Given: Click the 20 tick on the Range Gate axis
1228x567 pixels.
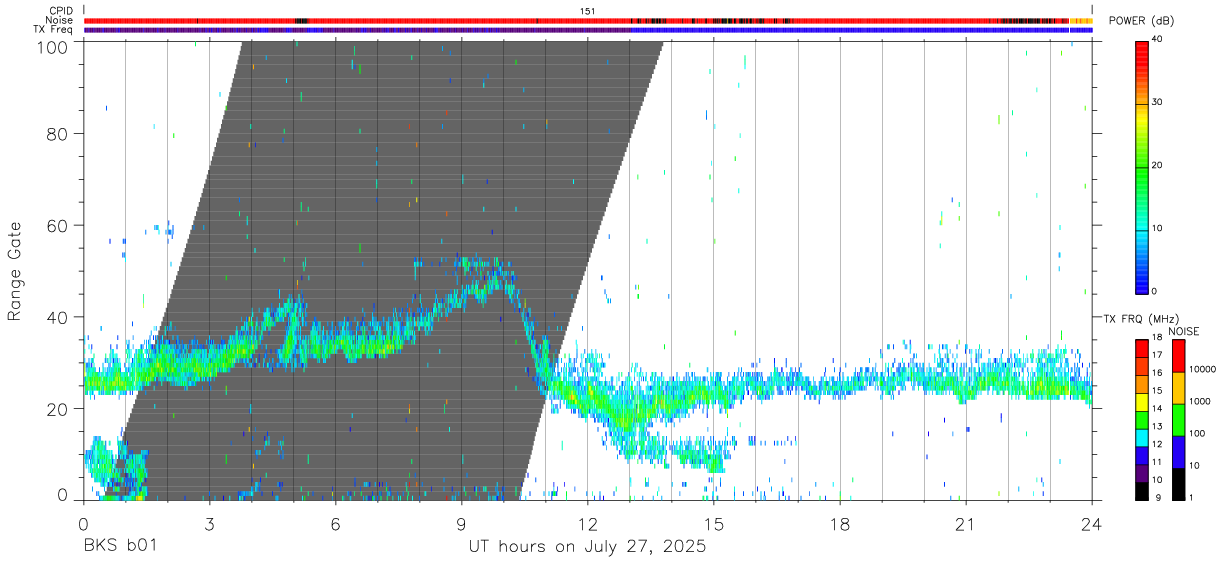Looking at the screenshot, I should point(59,409).
